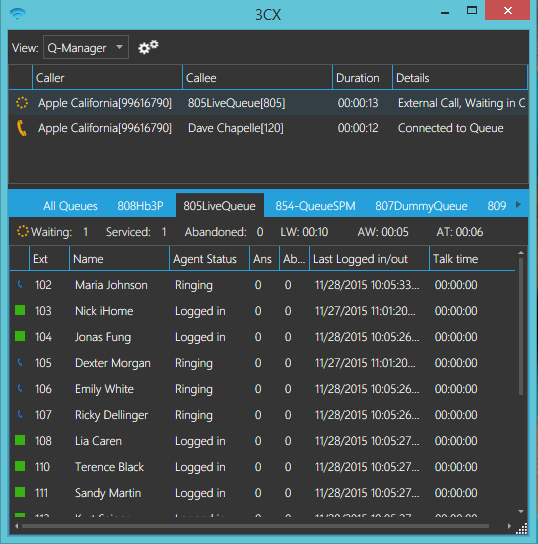
Task: Select the Ricky Dellinger agent name
Action: click(112, 415)
